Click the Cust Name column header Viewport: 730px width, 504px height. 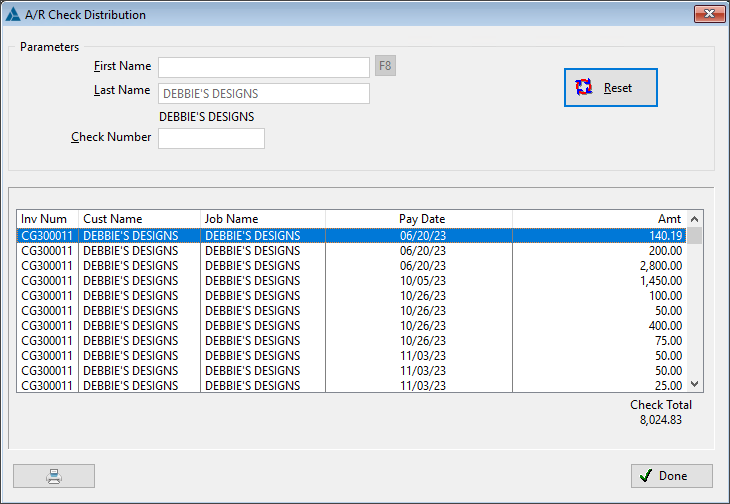(139, 219)
